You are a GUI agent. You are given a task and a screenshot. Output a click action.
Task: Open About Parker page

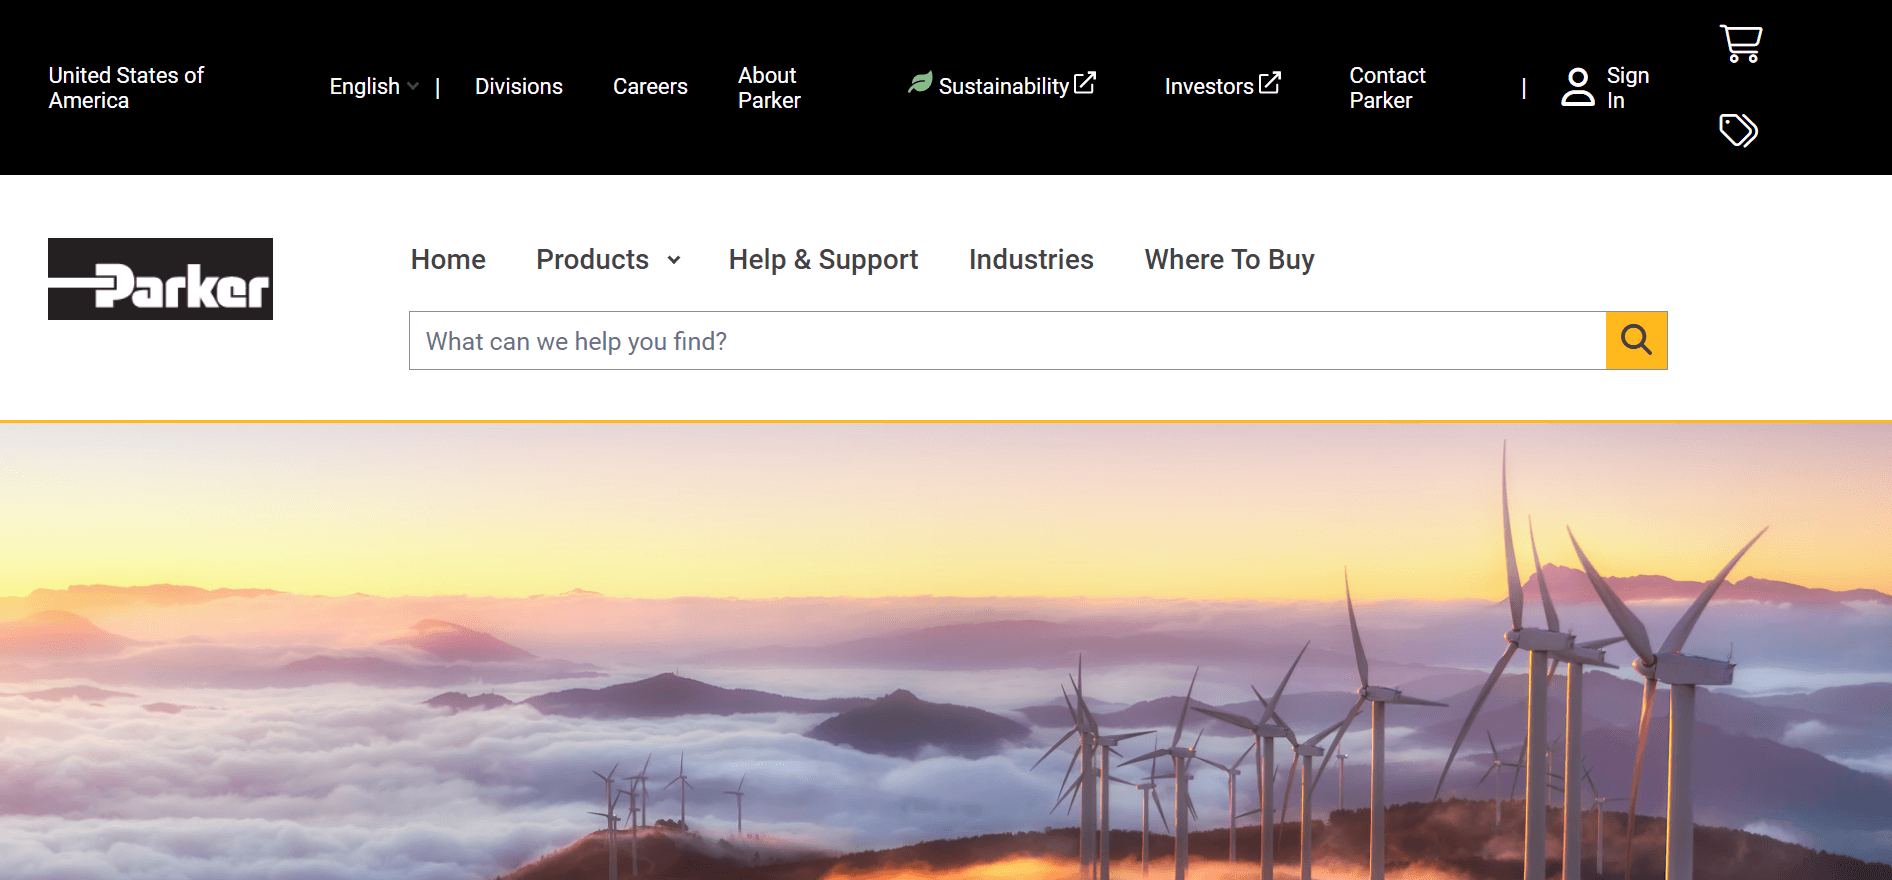[769, 88]
